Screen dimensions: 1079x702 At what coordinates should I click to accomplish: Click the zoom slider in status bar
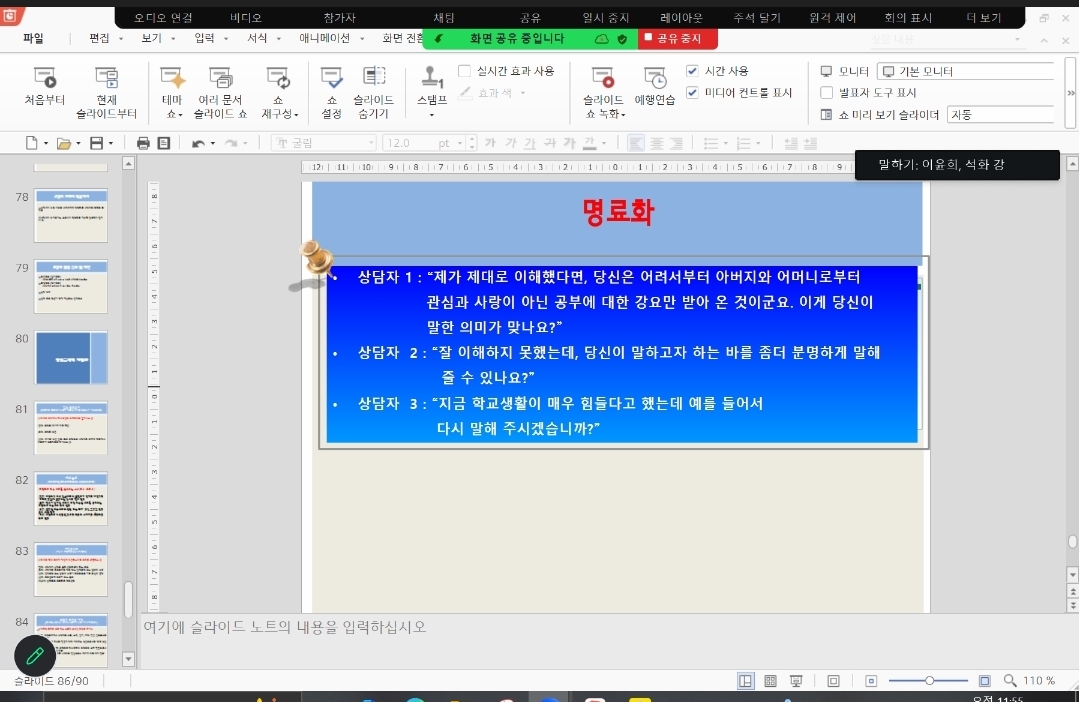point(930,681)
